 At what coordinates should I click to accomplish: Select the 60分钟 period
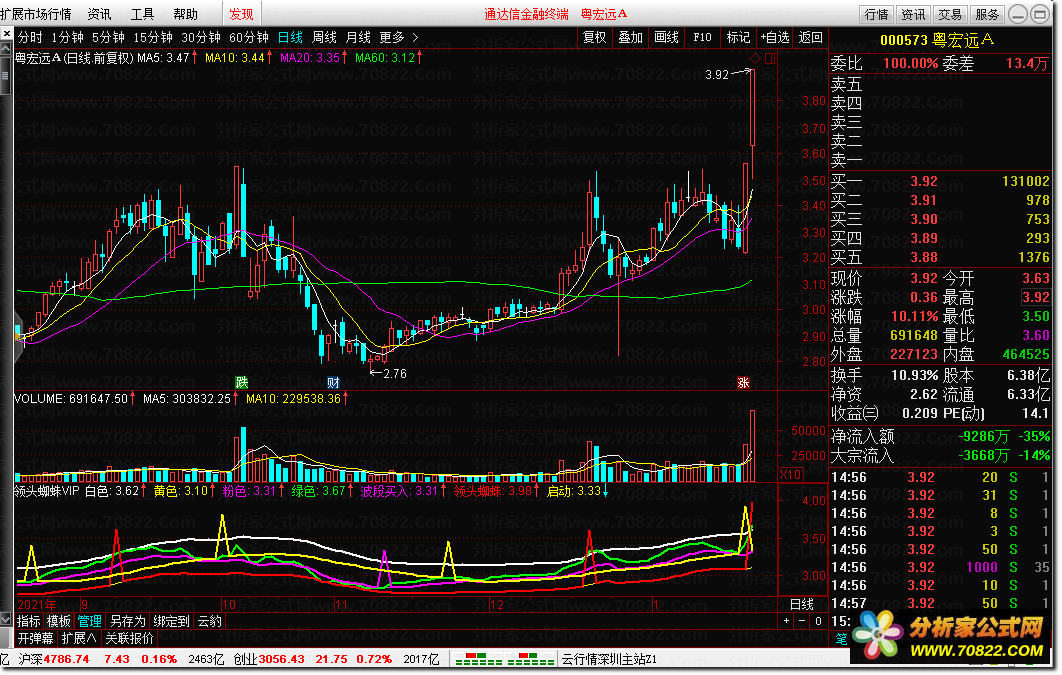tap(249, 37)
